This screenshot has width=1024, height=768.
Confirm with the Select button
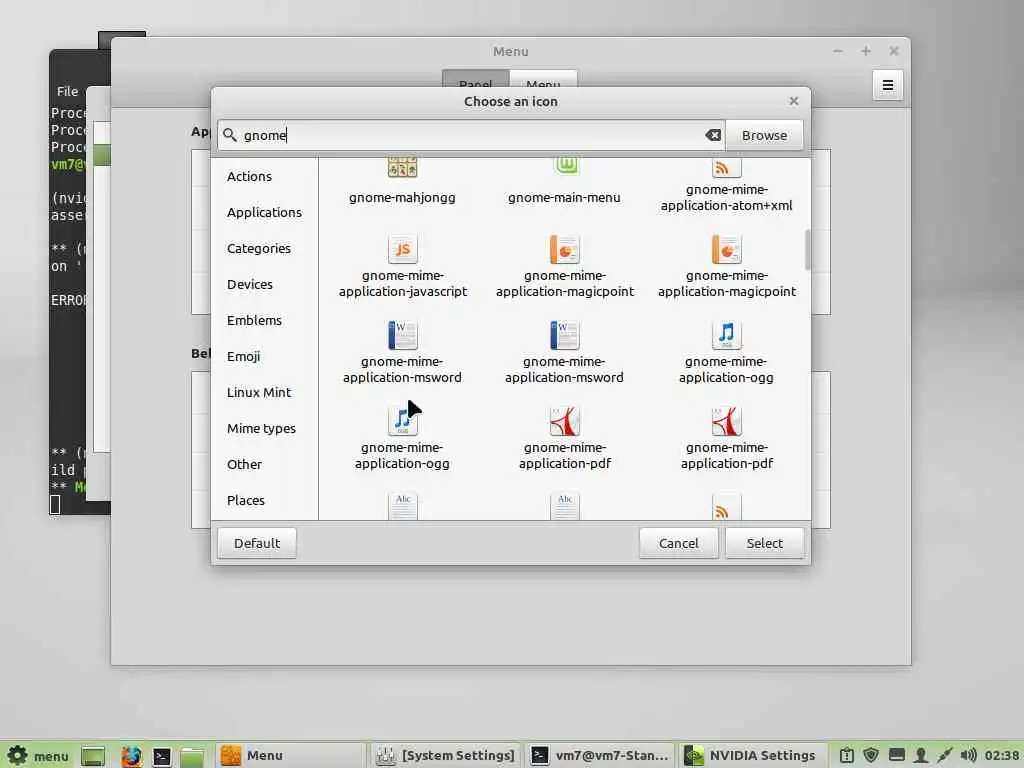click(x=765, y=543)
